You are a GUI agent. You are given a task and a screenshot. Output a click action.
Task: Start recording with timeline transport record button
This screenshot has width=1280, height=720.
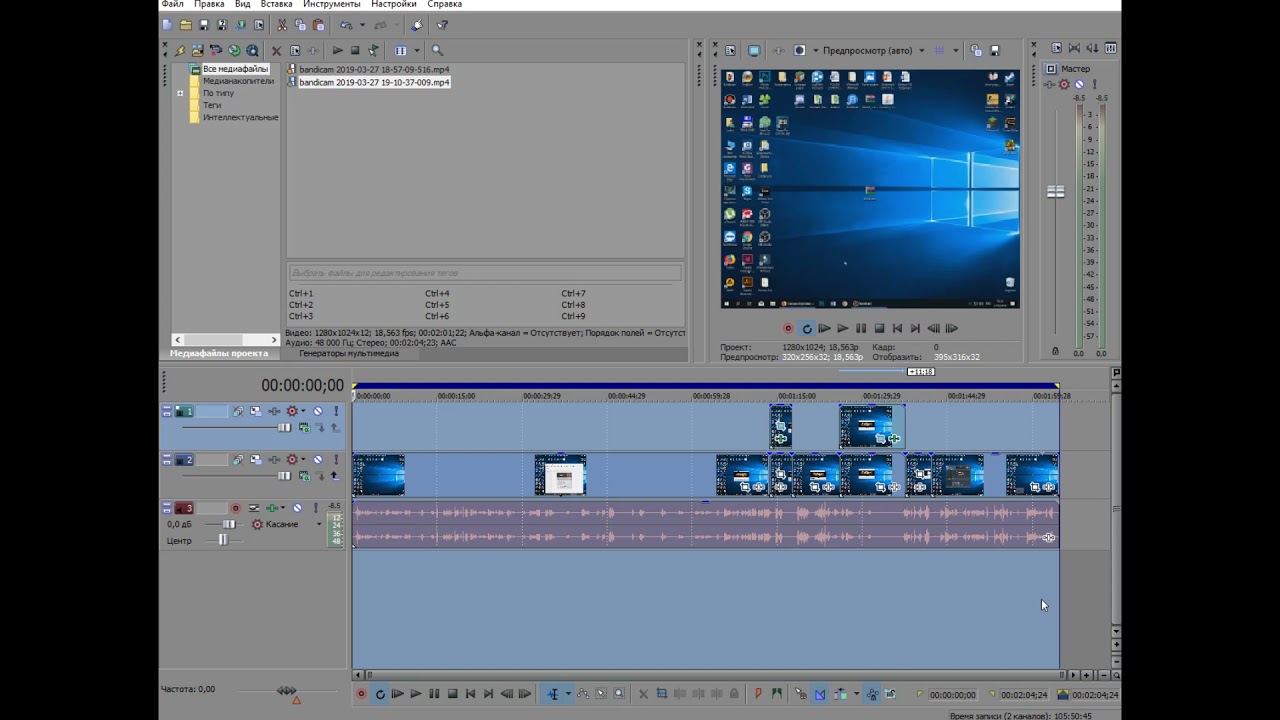(362, 694)
